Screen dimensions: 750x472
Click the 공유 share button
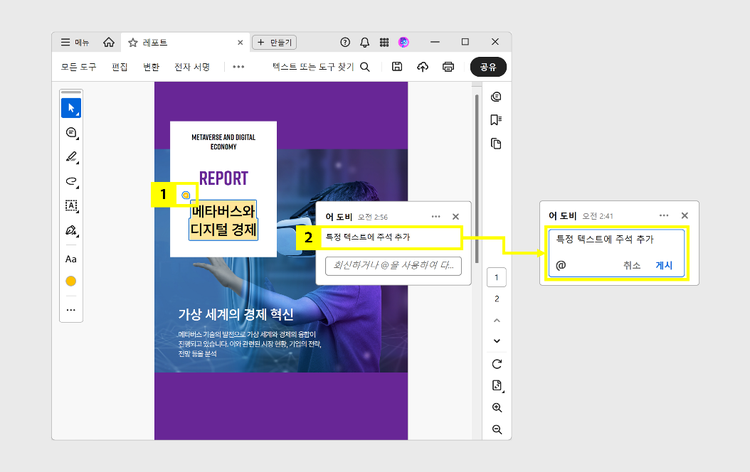pyautogui.click(x=488, y=67)
